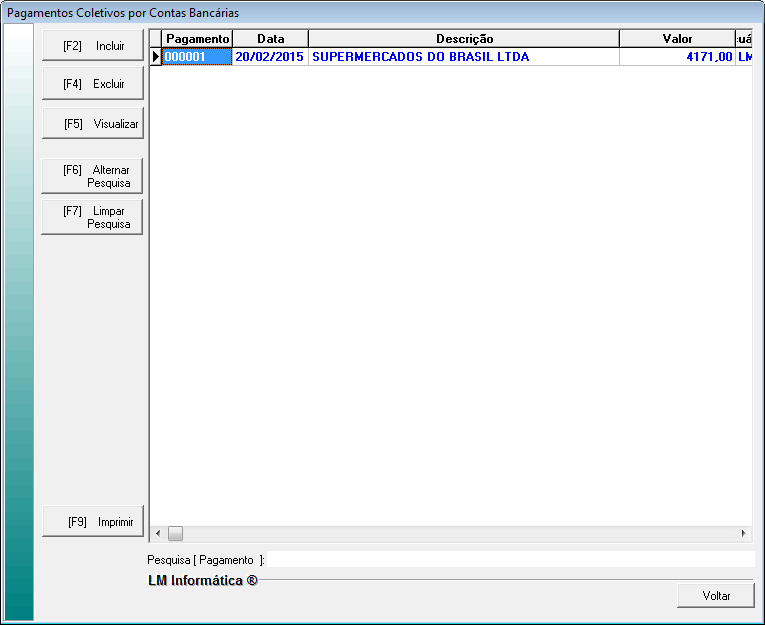Print the list using [F9] Imprimir
Screen dimensions: 765x625
pyautogui.click(x=93, y=521)
